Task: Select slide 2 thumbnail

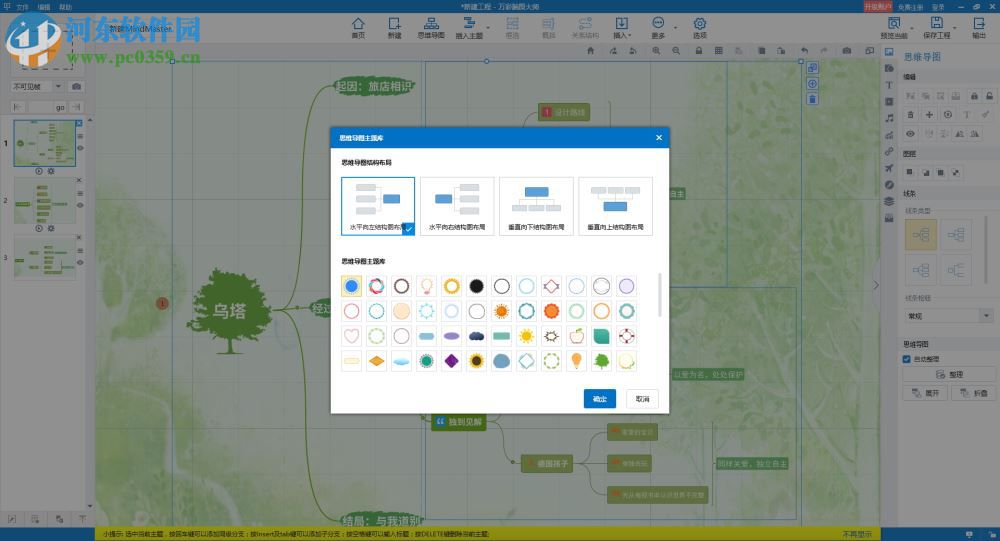Action: [45, 201]
